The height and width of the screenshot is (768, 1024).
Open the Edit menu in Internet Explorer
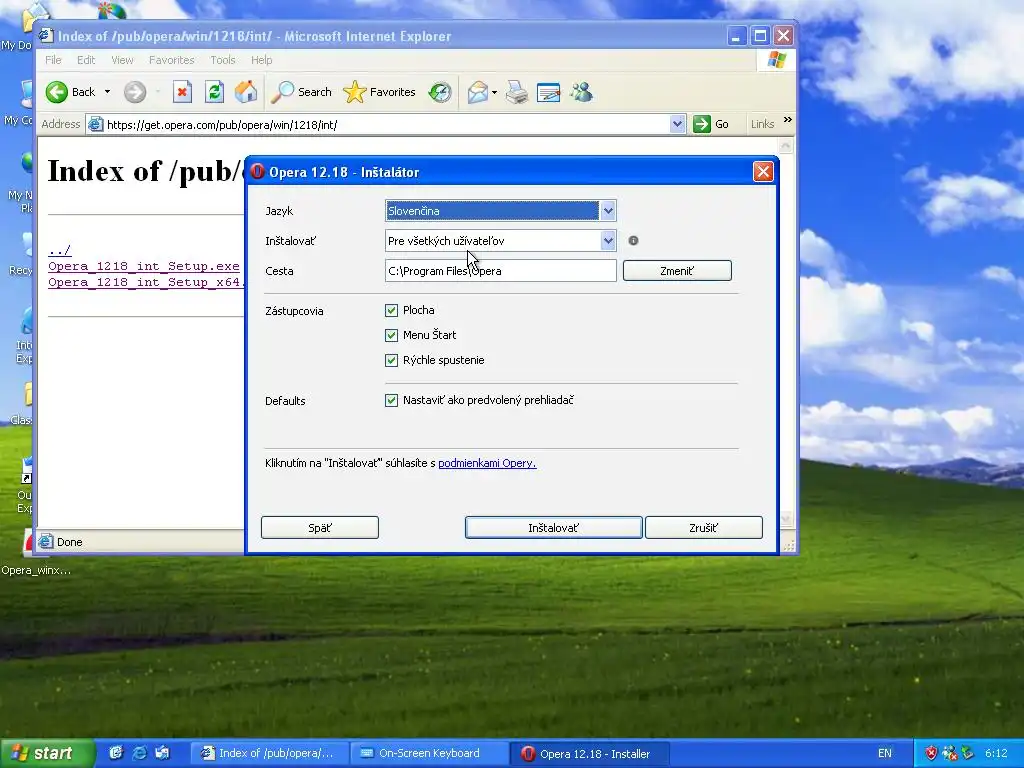(86, 60)
